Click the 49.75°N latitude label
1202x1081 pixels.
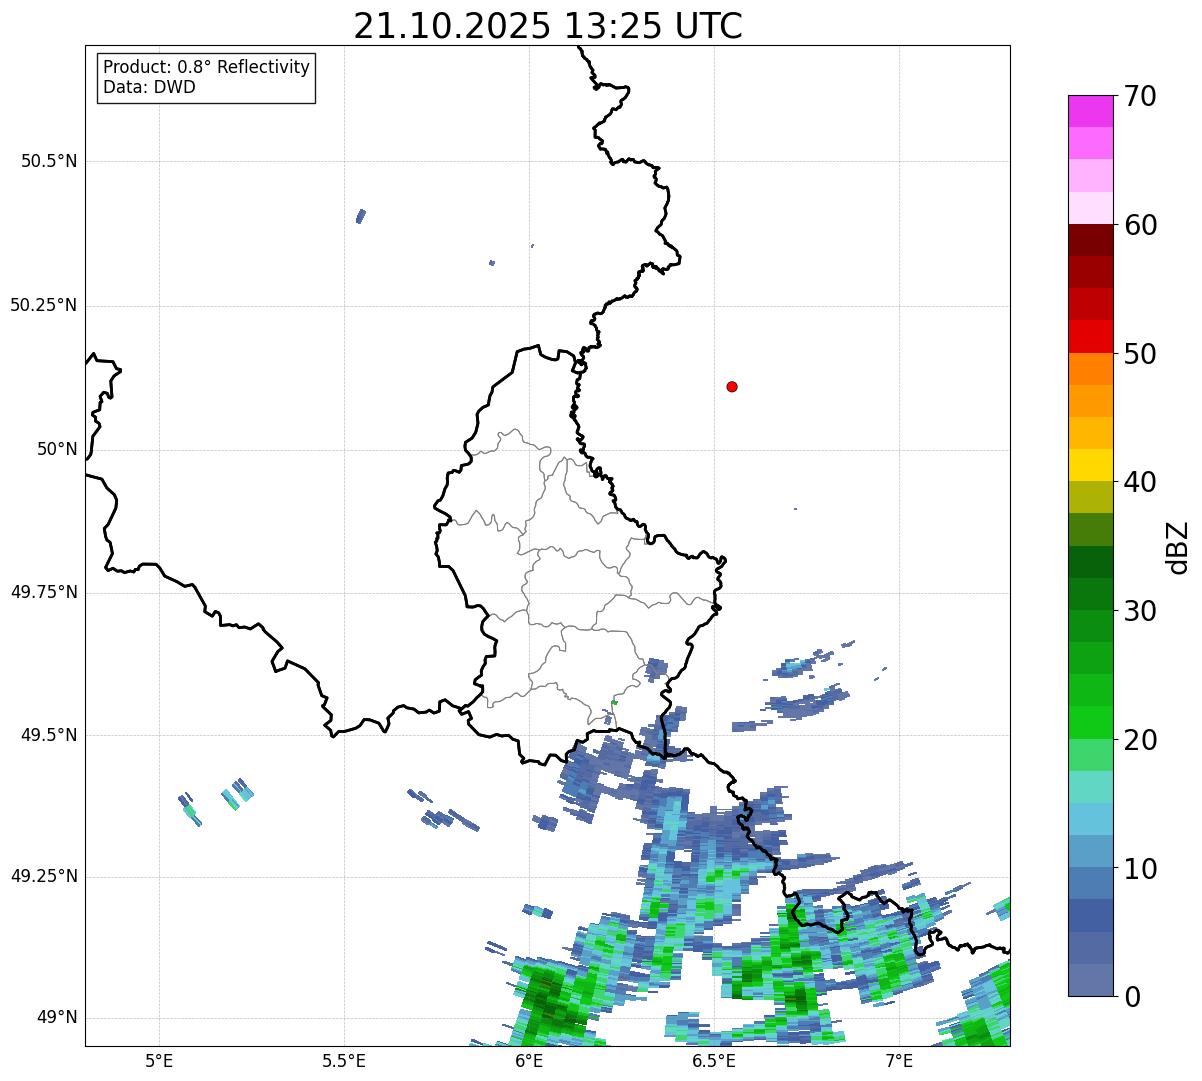[44, 592]
